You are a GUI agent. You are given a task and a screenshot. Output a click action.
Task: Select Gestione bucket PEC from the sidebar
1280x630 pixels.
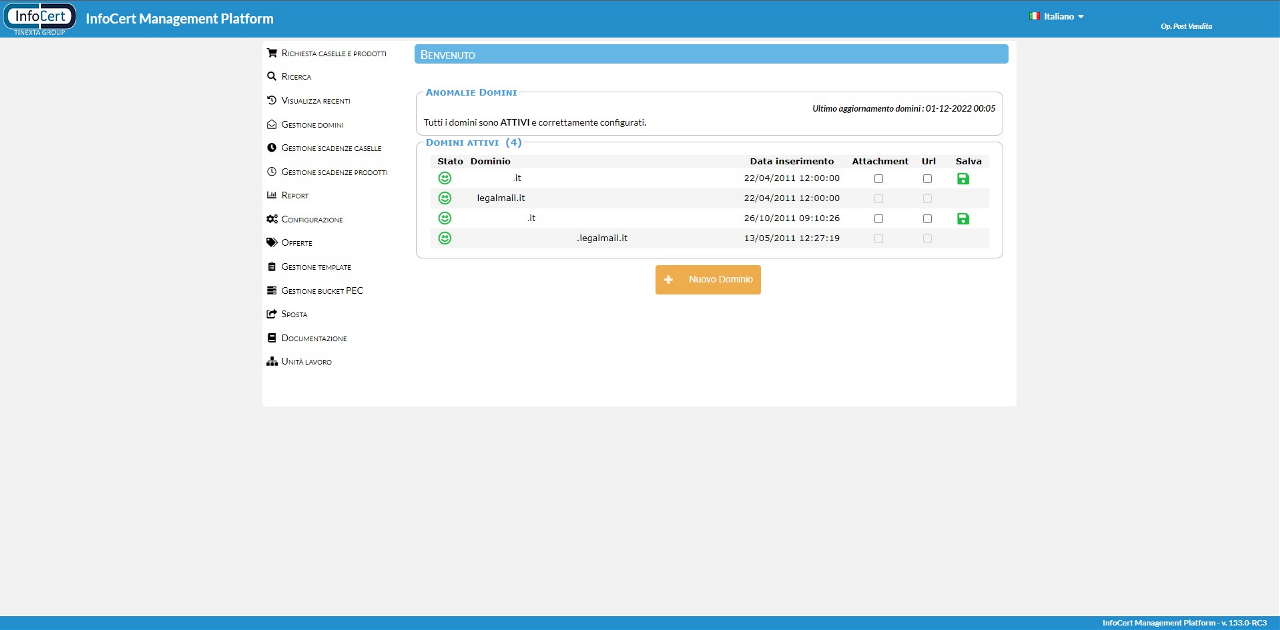coord(322,291)
